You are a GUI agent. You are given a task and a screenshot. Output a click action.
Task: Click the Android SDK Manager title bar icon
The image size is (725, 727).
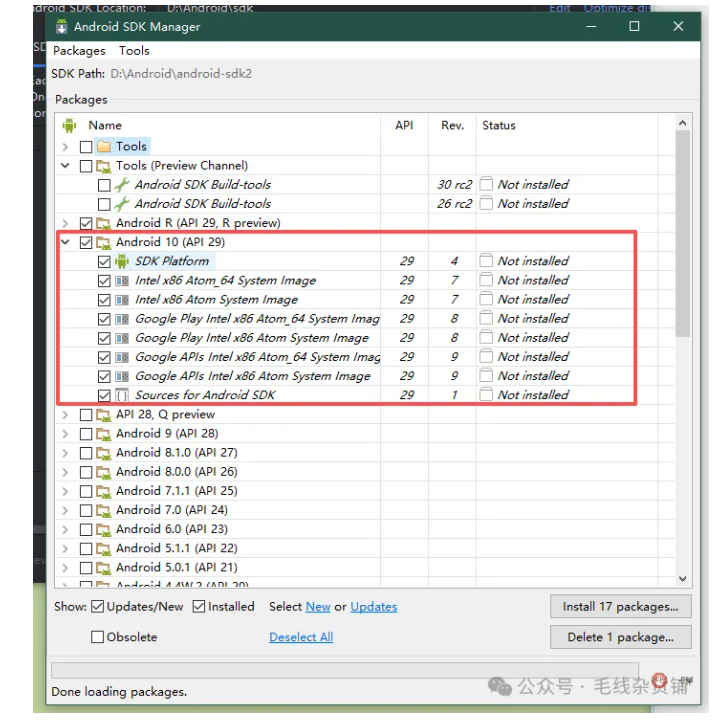62,26
